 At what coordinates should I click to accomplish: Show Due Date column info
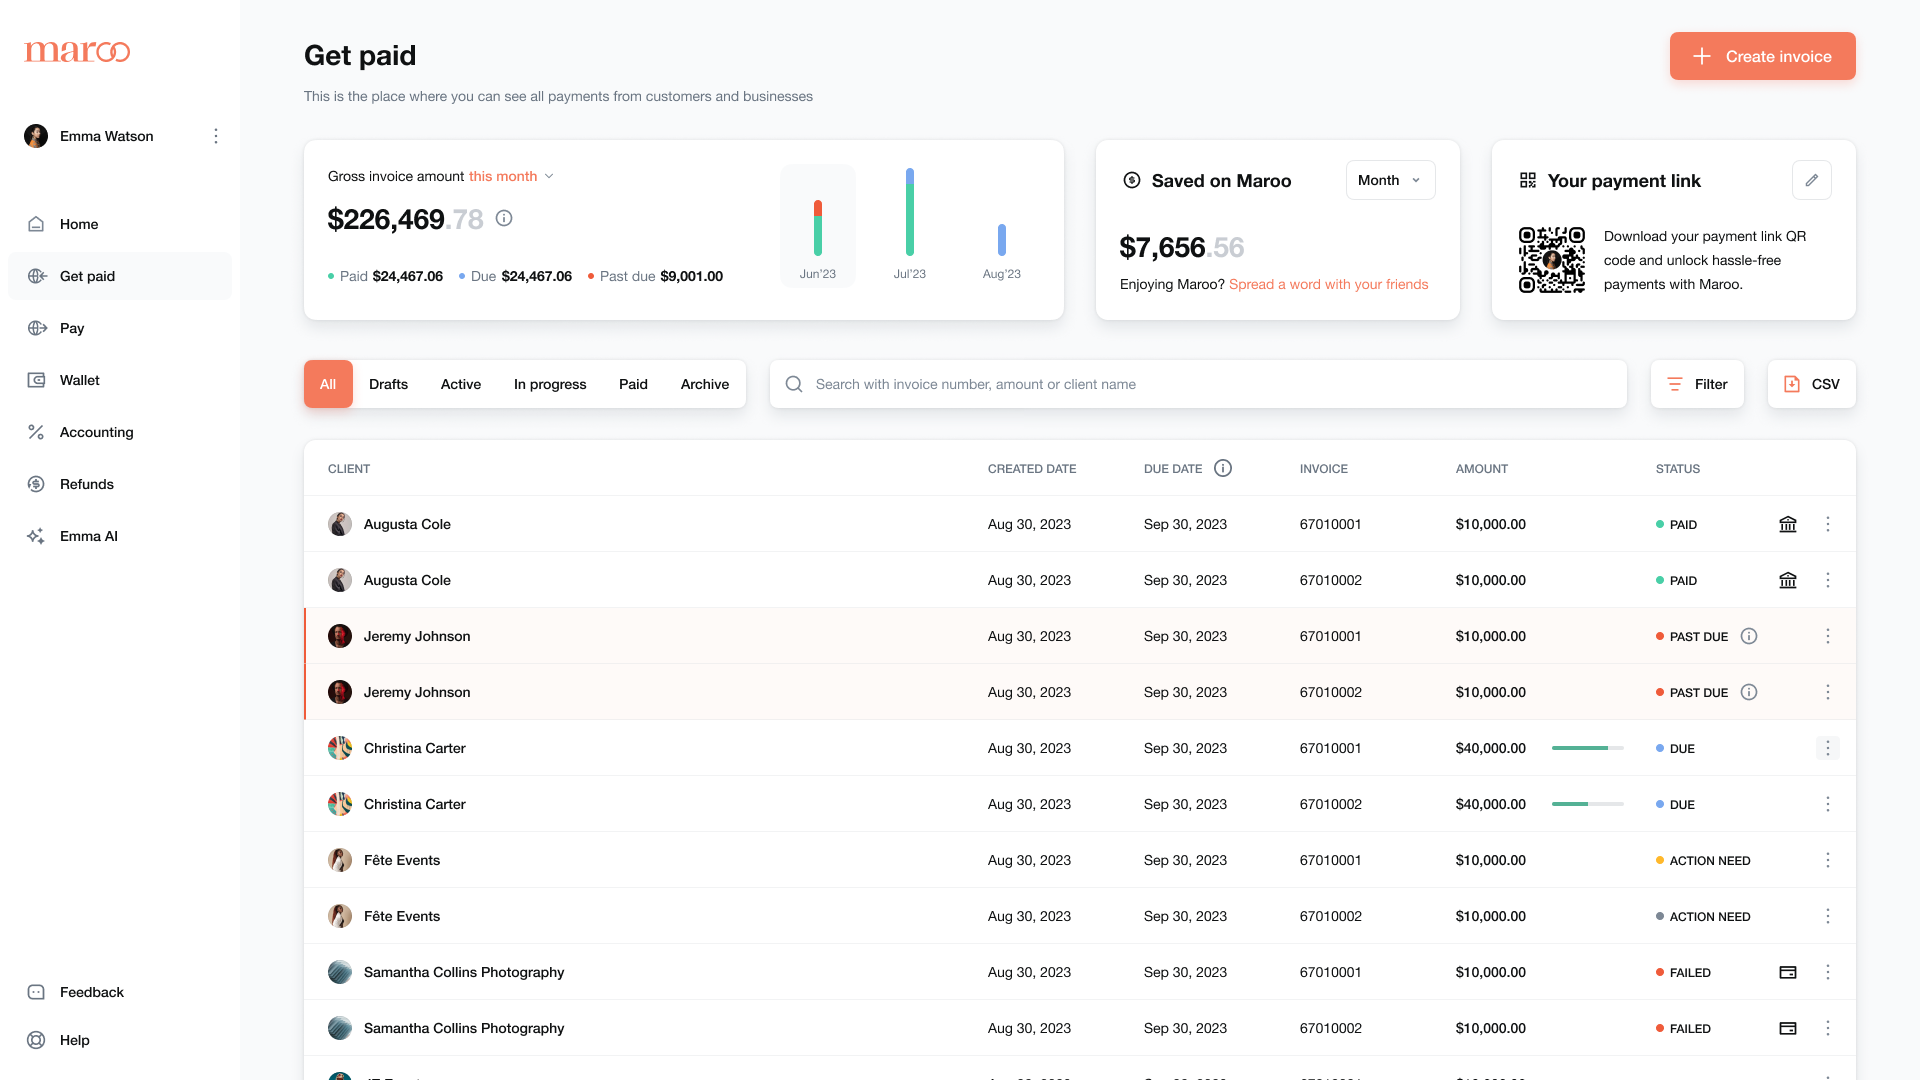point(1223,468)
